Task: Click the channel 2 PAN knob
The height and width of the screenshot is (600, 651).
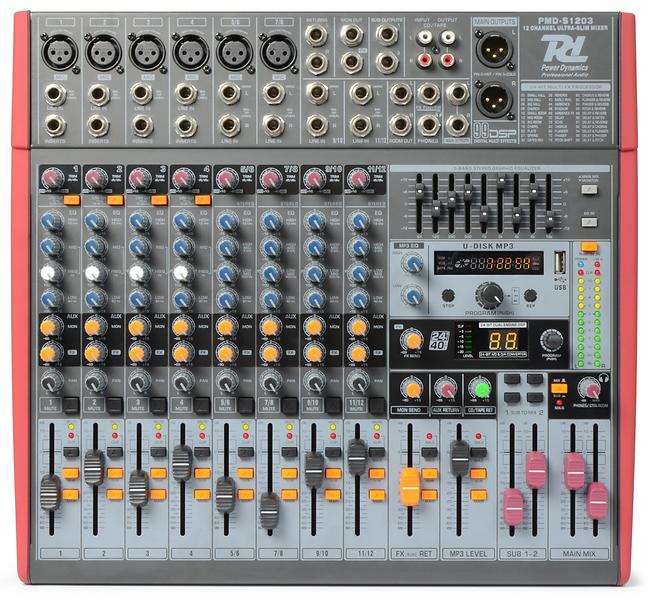Action: [95, 382]
